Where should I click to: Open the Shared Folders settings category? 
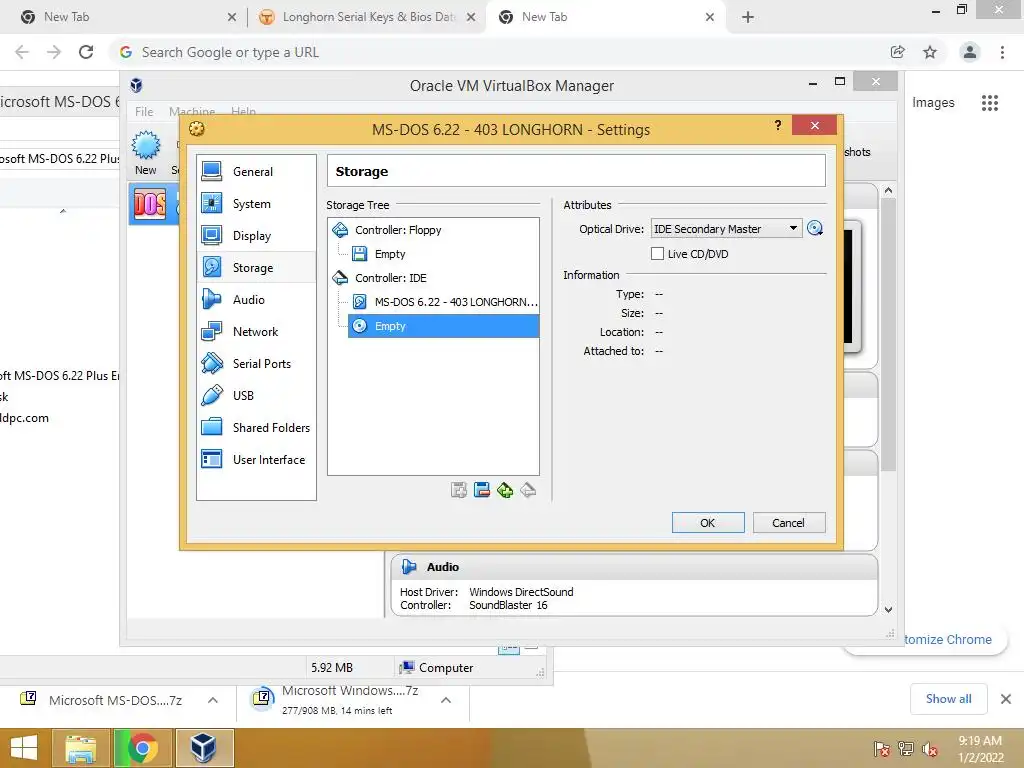click(256, 428)
